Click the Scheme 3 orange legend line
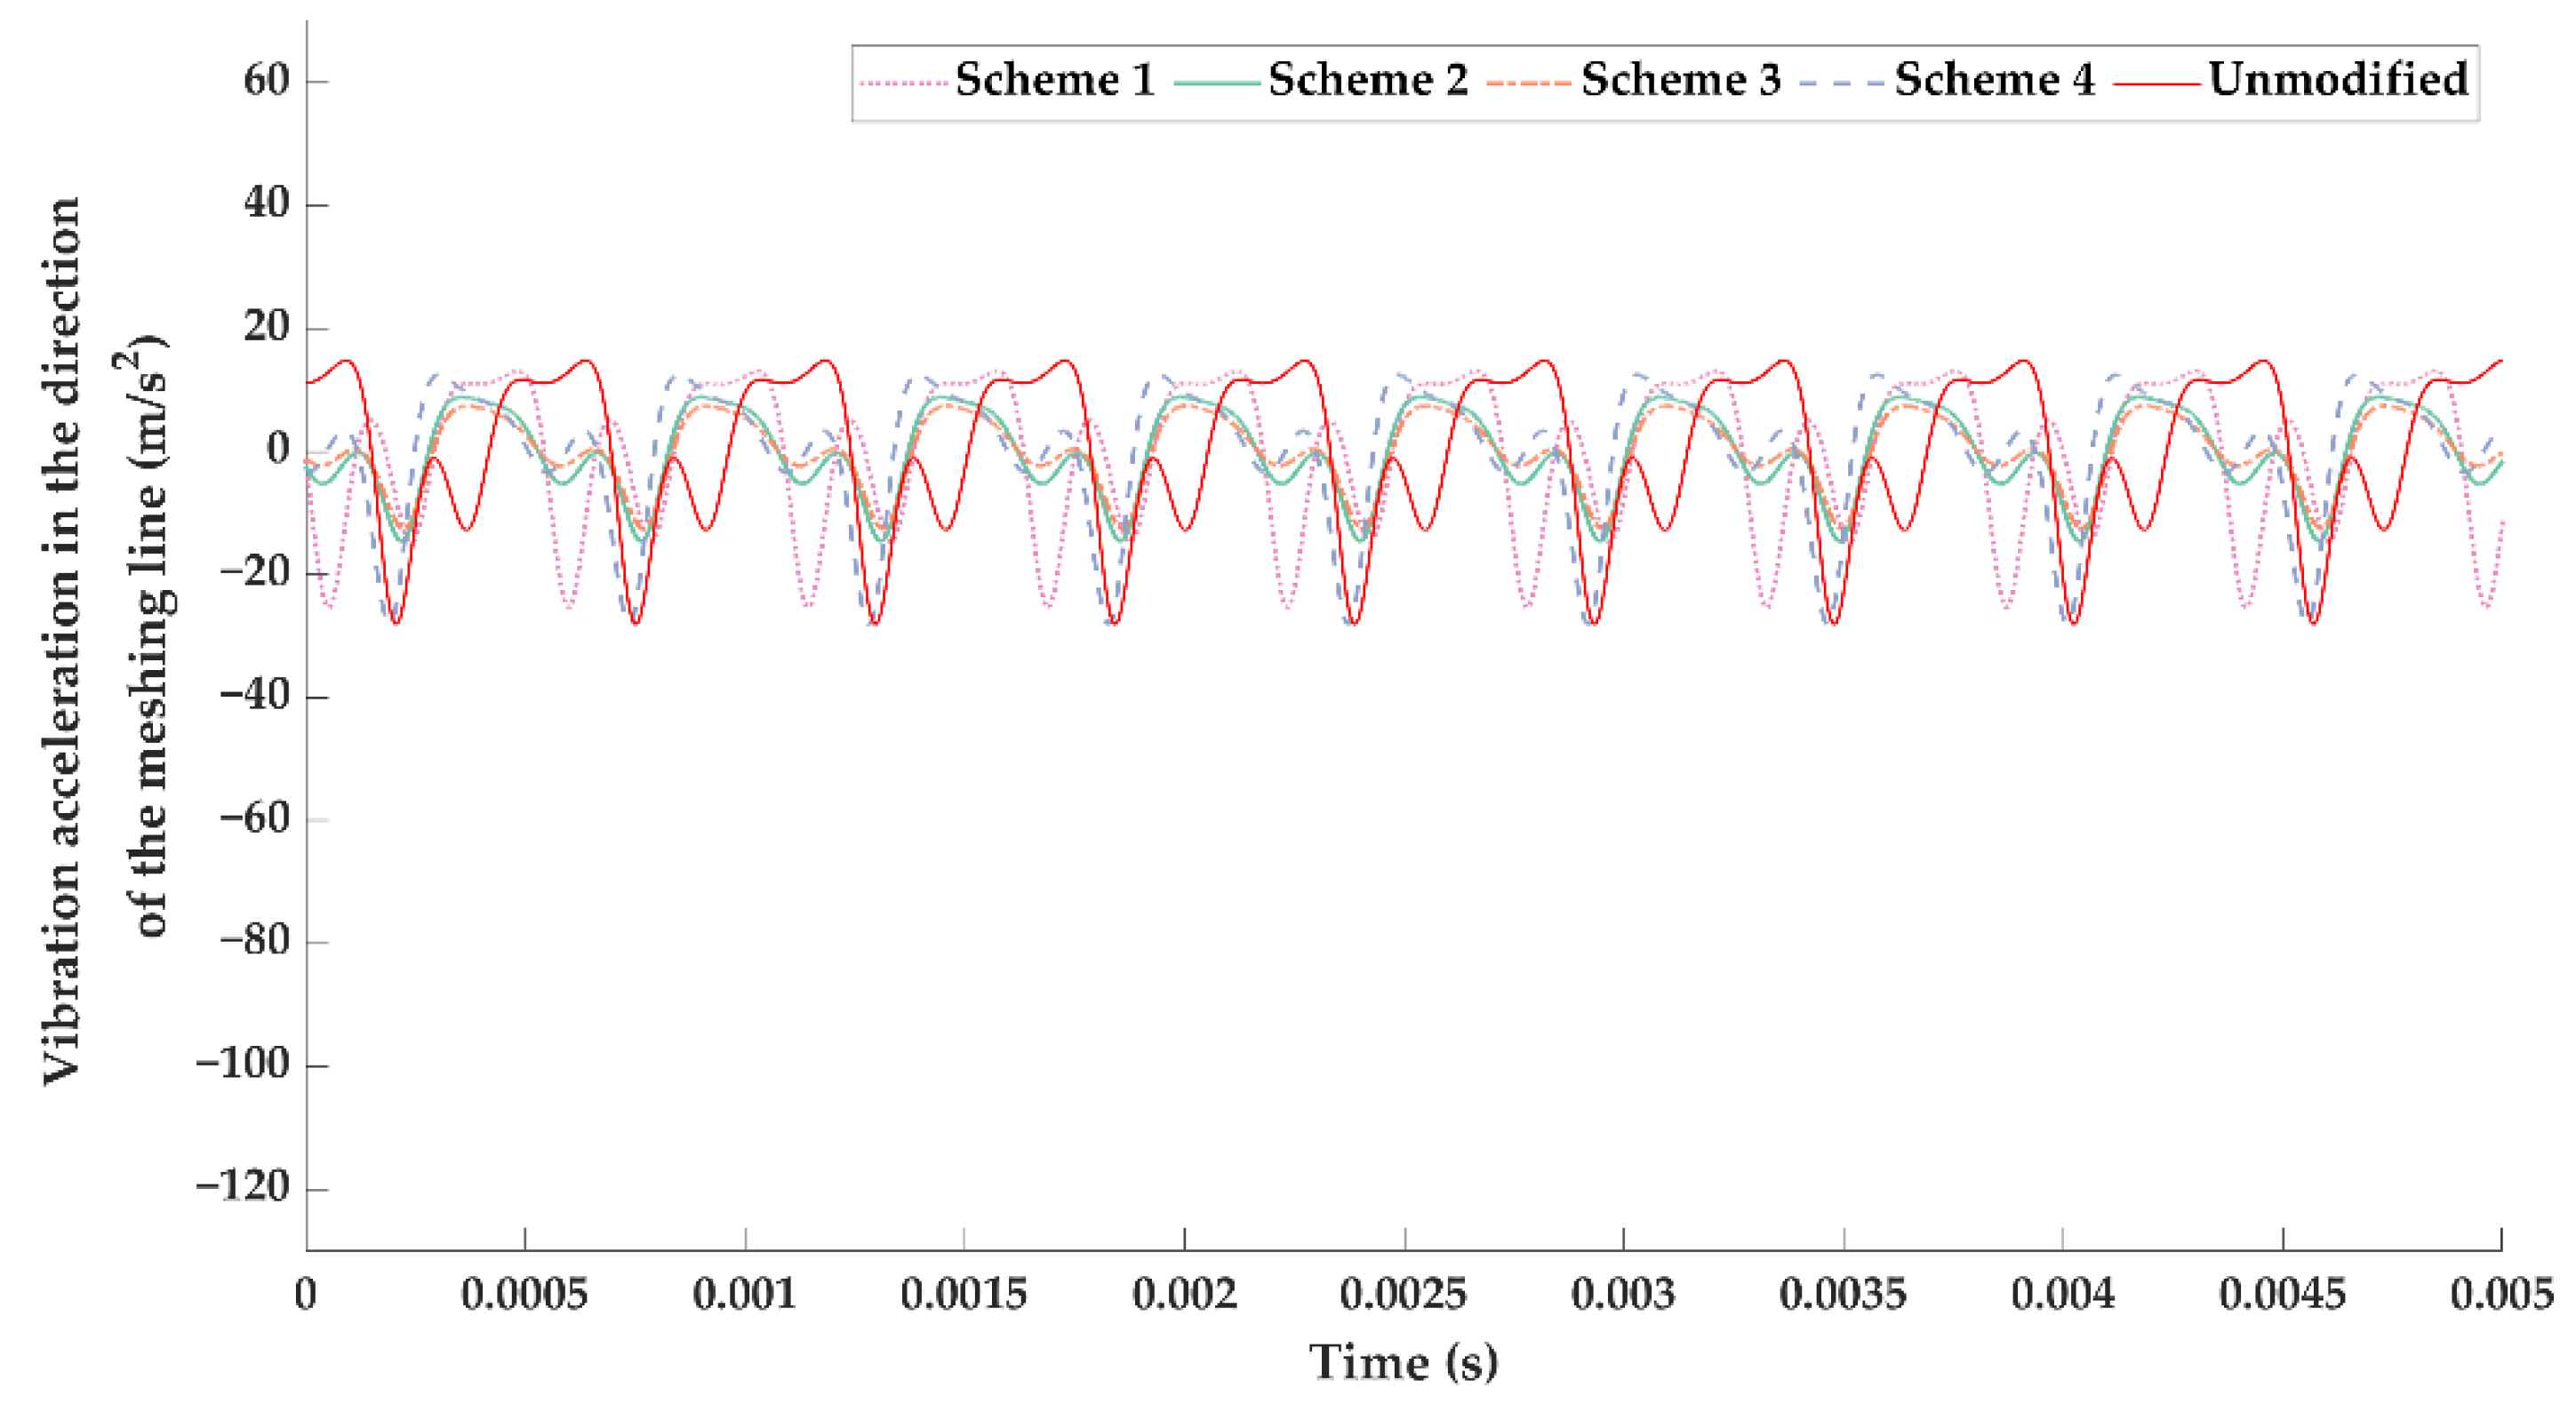Screen dimensions: 2576x1404 pyautogui.click(x=1530, y=83)
